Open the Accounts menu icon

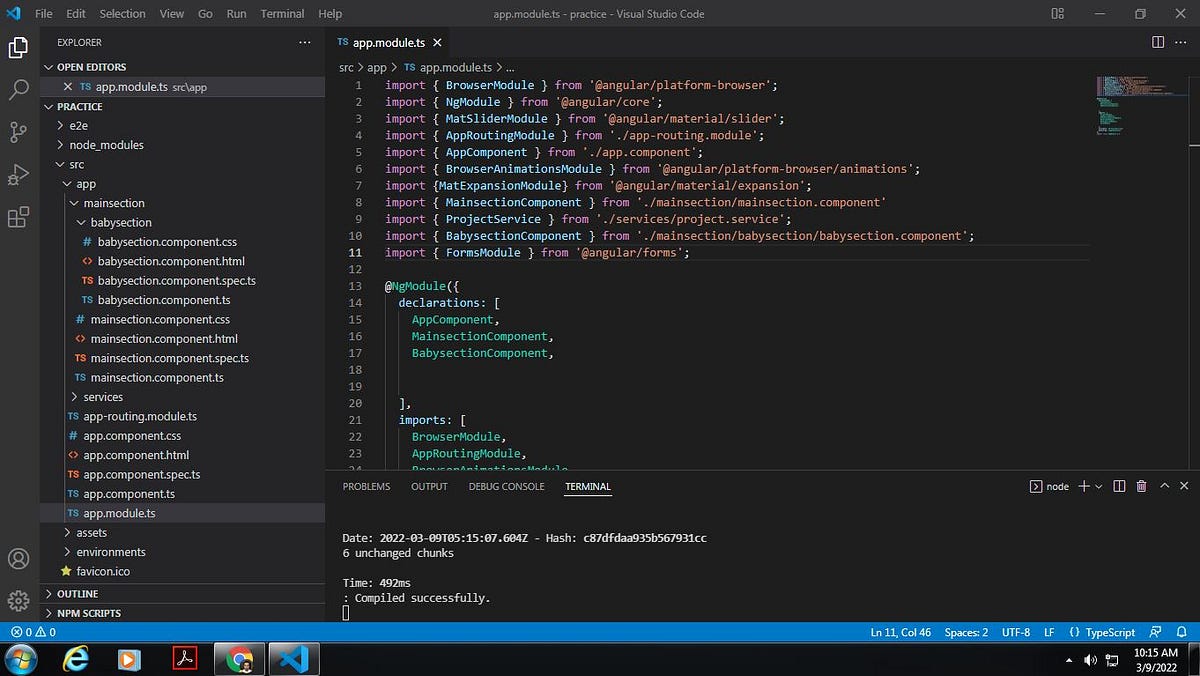18,559
